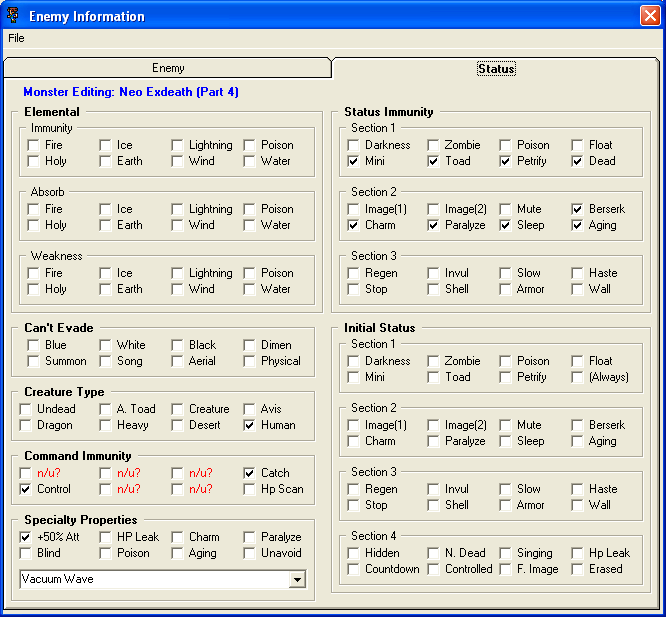
Task: Enable Hp Scan command immunity
Action: tap(249, 489)
